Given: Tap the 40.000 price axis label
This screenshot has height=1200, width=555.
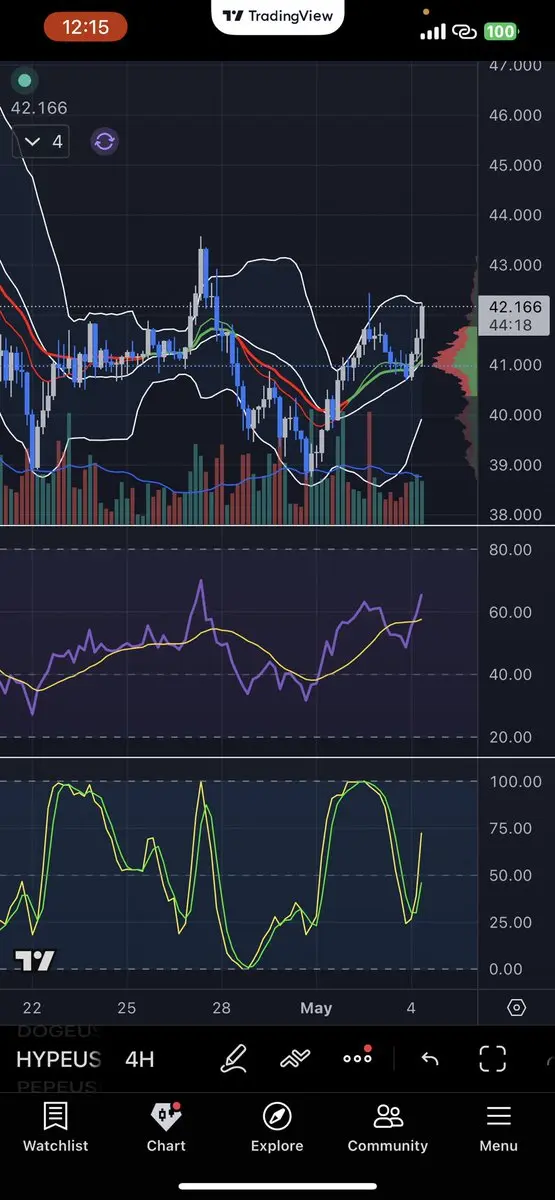Looking at the screenshot, I should pos(516,415).
